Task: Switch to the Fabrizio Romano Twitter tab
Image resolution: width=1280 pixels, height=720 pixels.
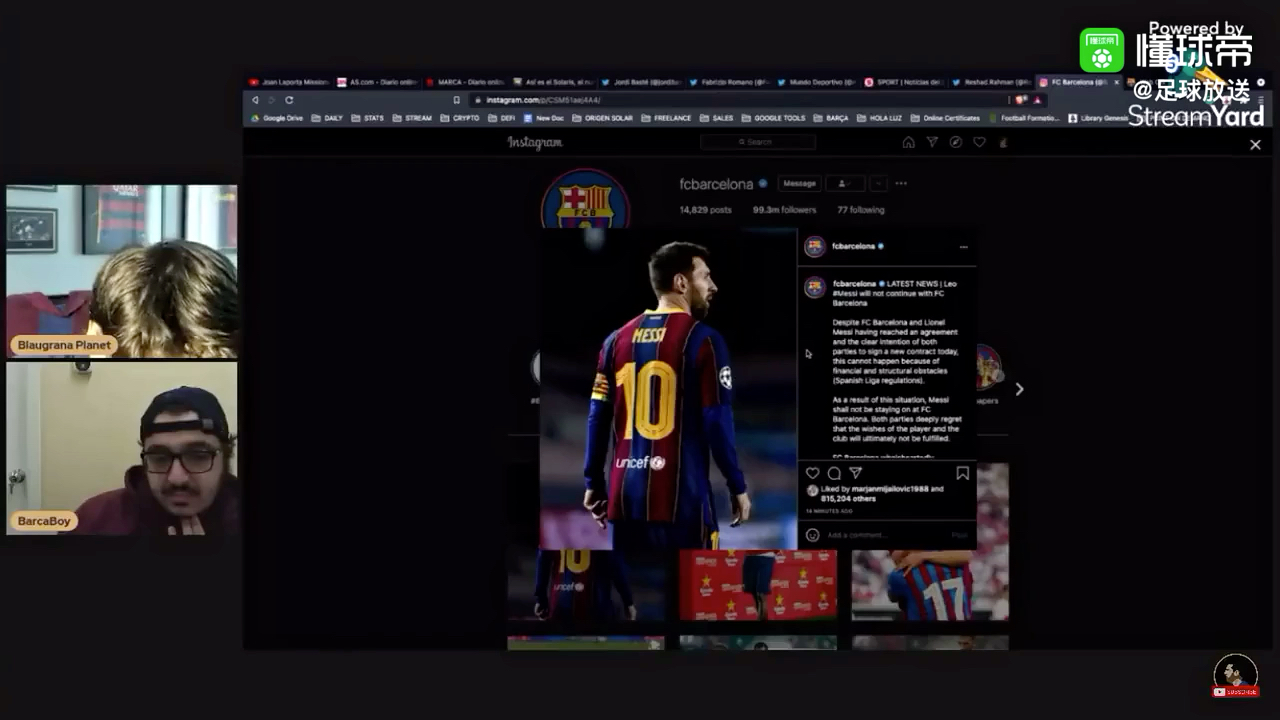Action: tap(729, 82)
